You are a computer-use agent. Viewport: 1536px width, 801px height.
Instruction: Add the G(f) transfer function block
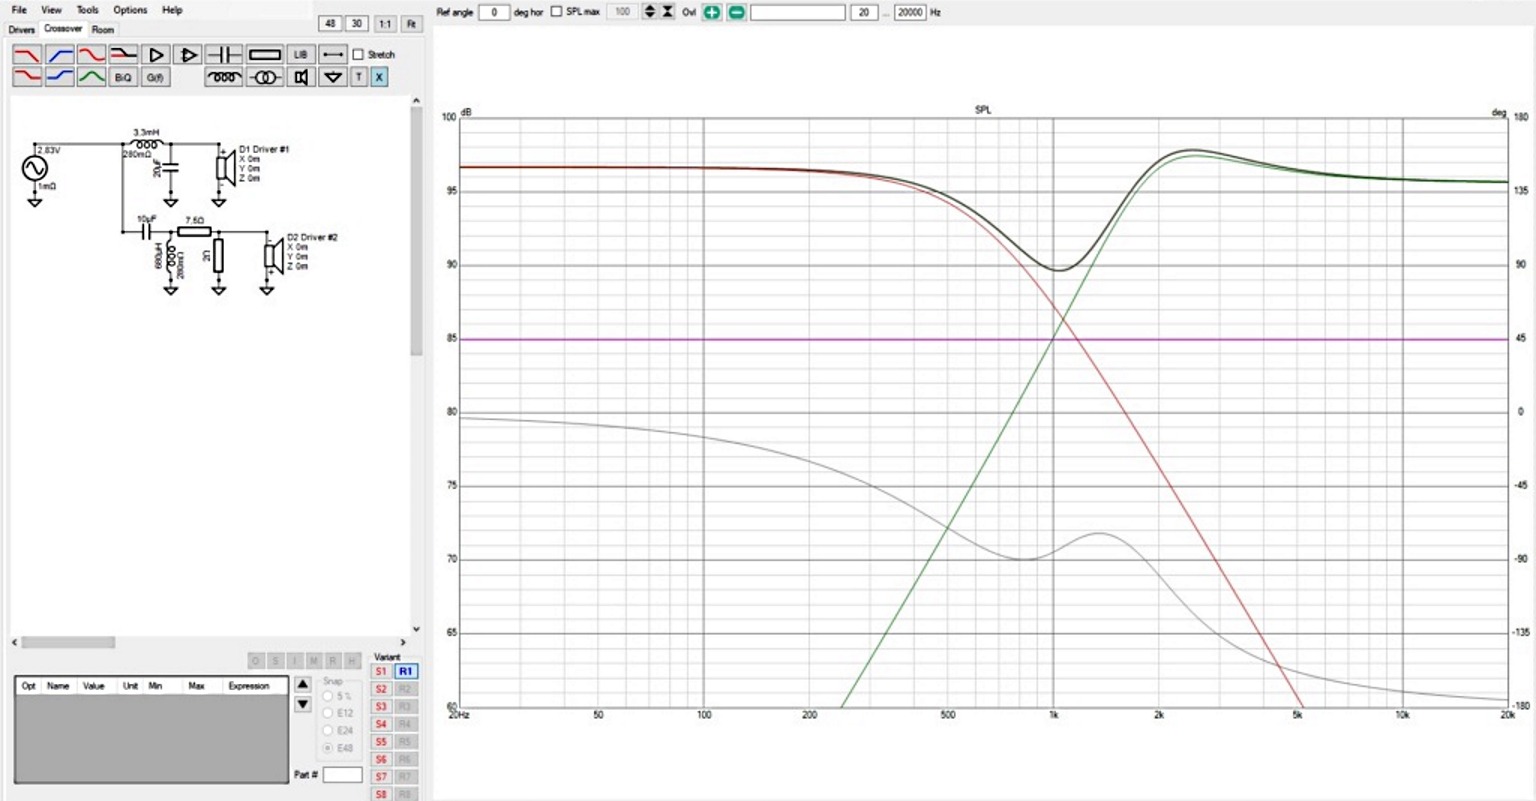click(x=155, y=77)
